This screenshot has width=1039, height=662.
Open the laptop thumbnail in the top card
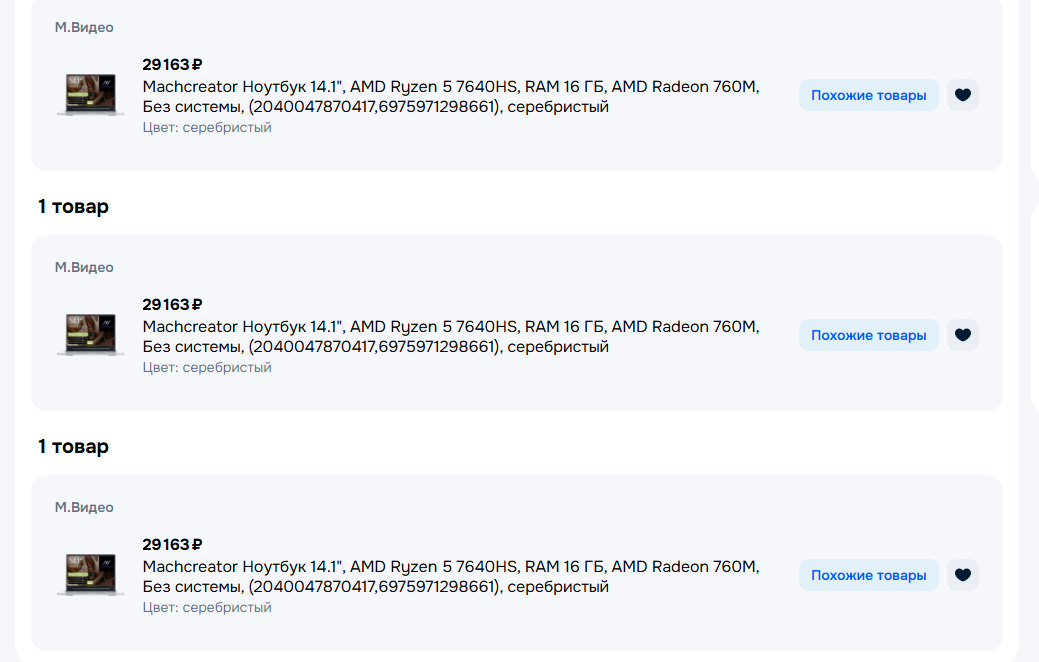coord(91,94)
